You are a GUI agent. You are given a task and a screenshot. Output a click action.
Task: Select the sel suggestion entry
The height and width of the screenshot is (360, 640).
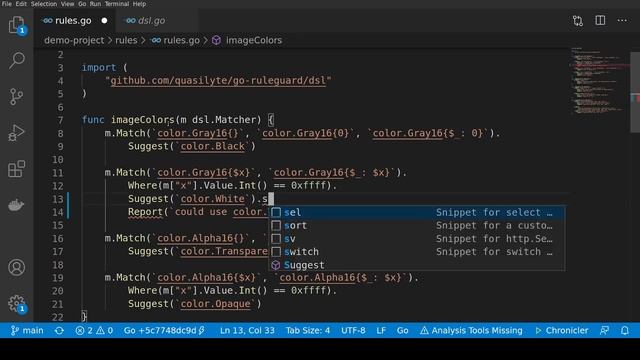pyautogui.click(x=417, y=212)
